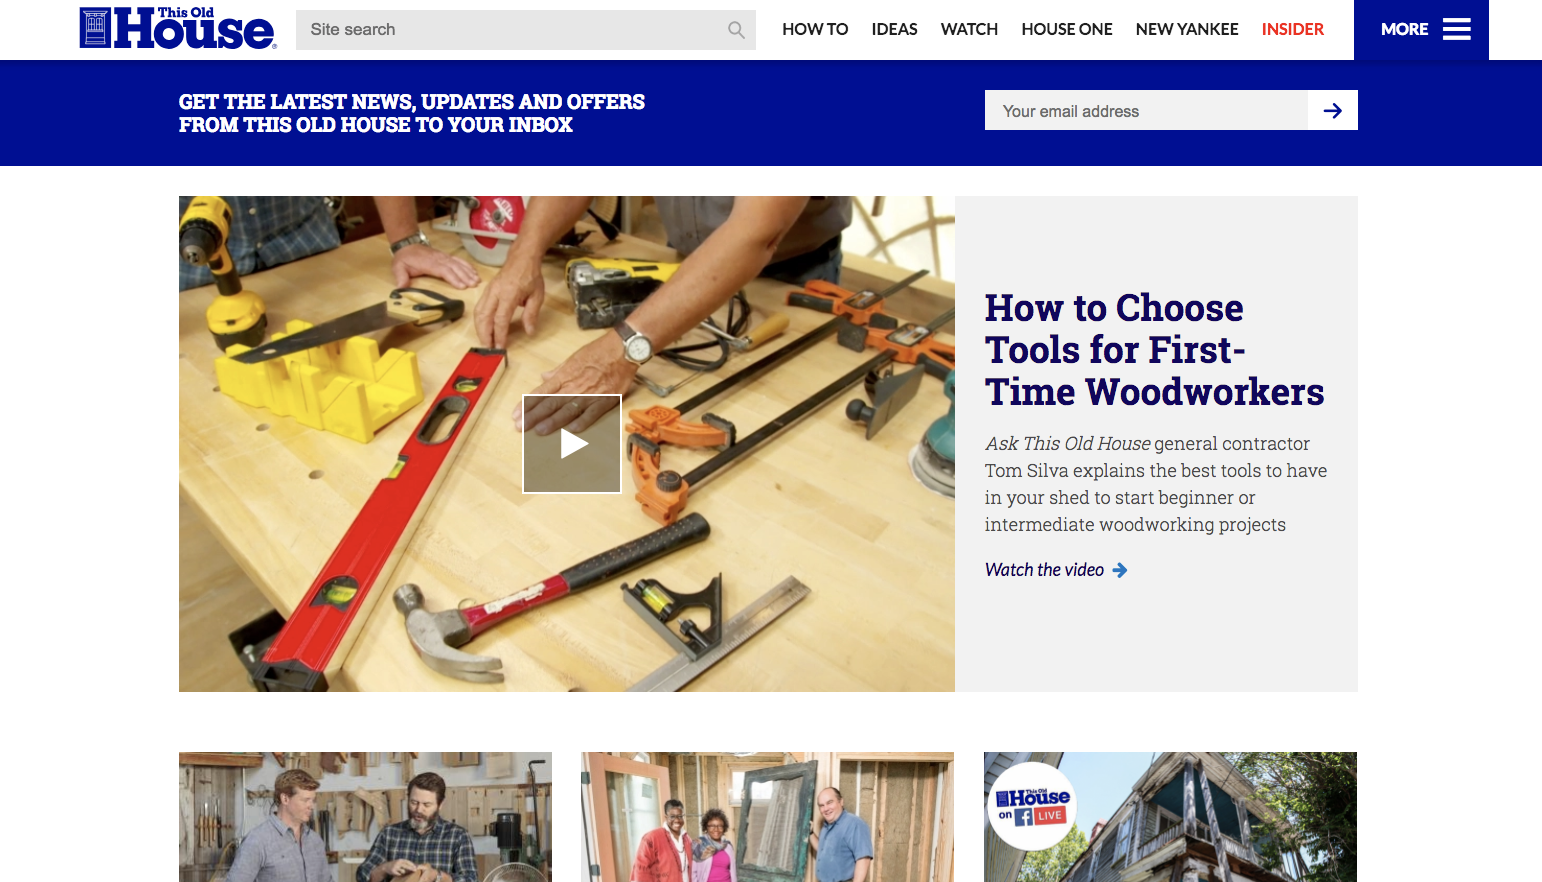The height and width of the screenshot is (882, 1542).
Task: Open the two men in workshop thumbnail
Action: pyautogui.click(x=365, y=817)
